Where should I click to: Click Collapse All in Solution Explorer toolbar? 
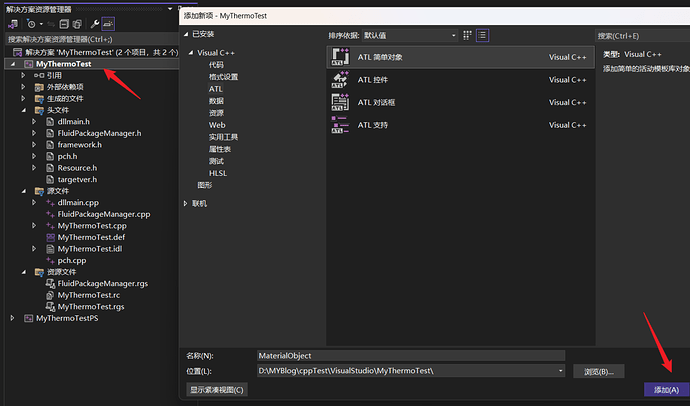click(x=64, y=24)
